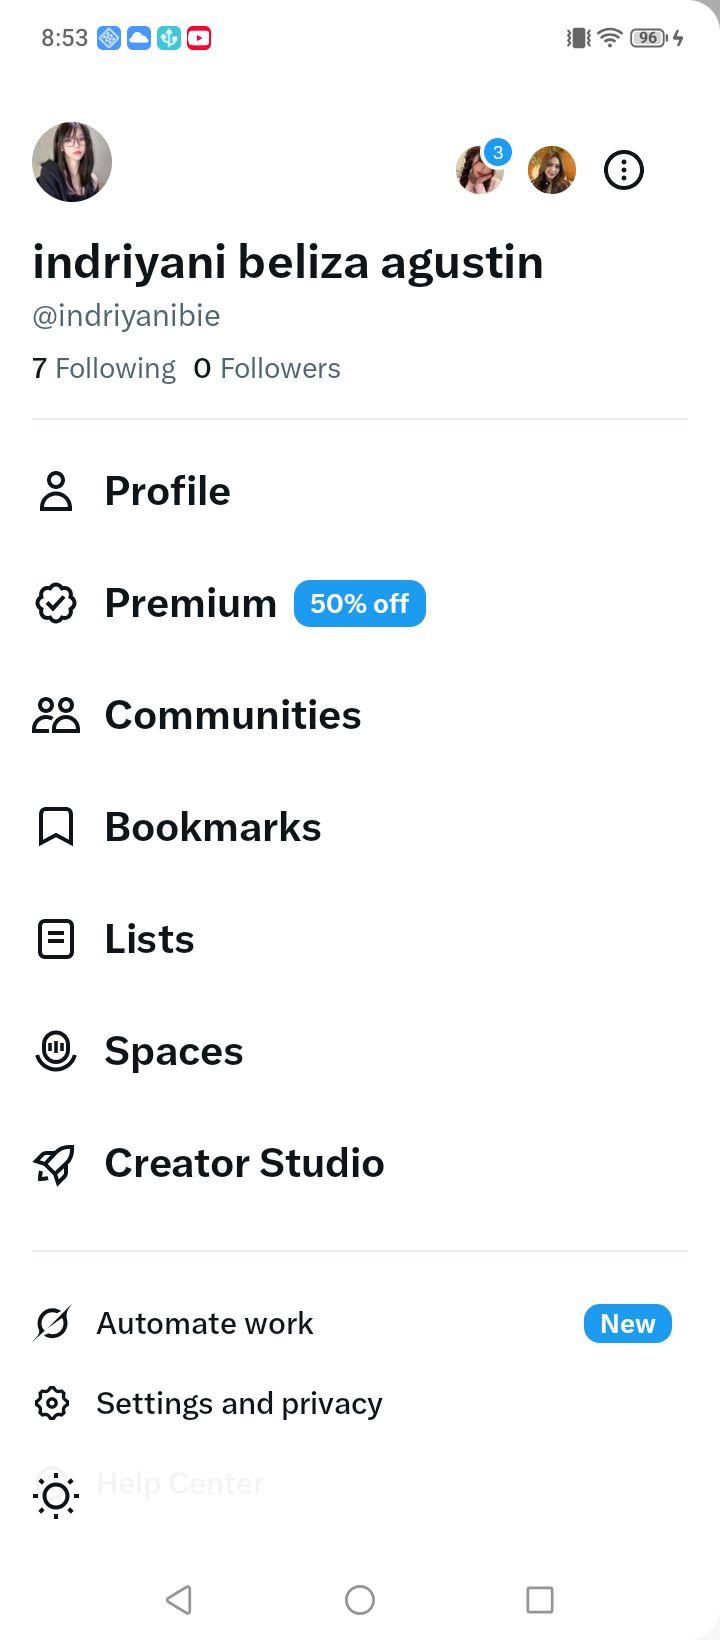Tap the Creator Studio rocket icon
Image resolution: width=720 pixels, height=1640 pixels.
click(x=55, y=1164)
